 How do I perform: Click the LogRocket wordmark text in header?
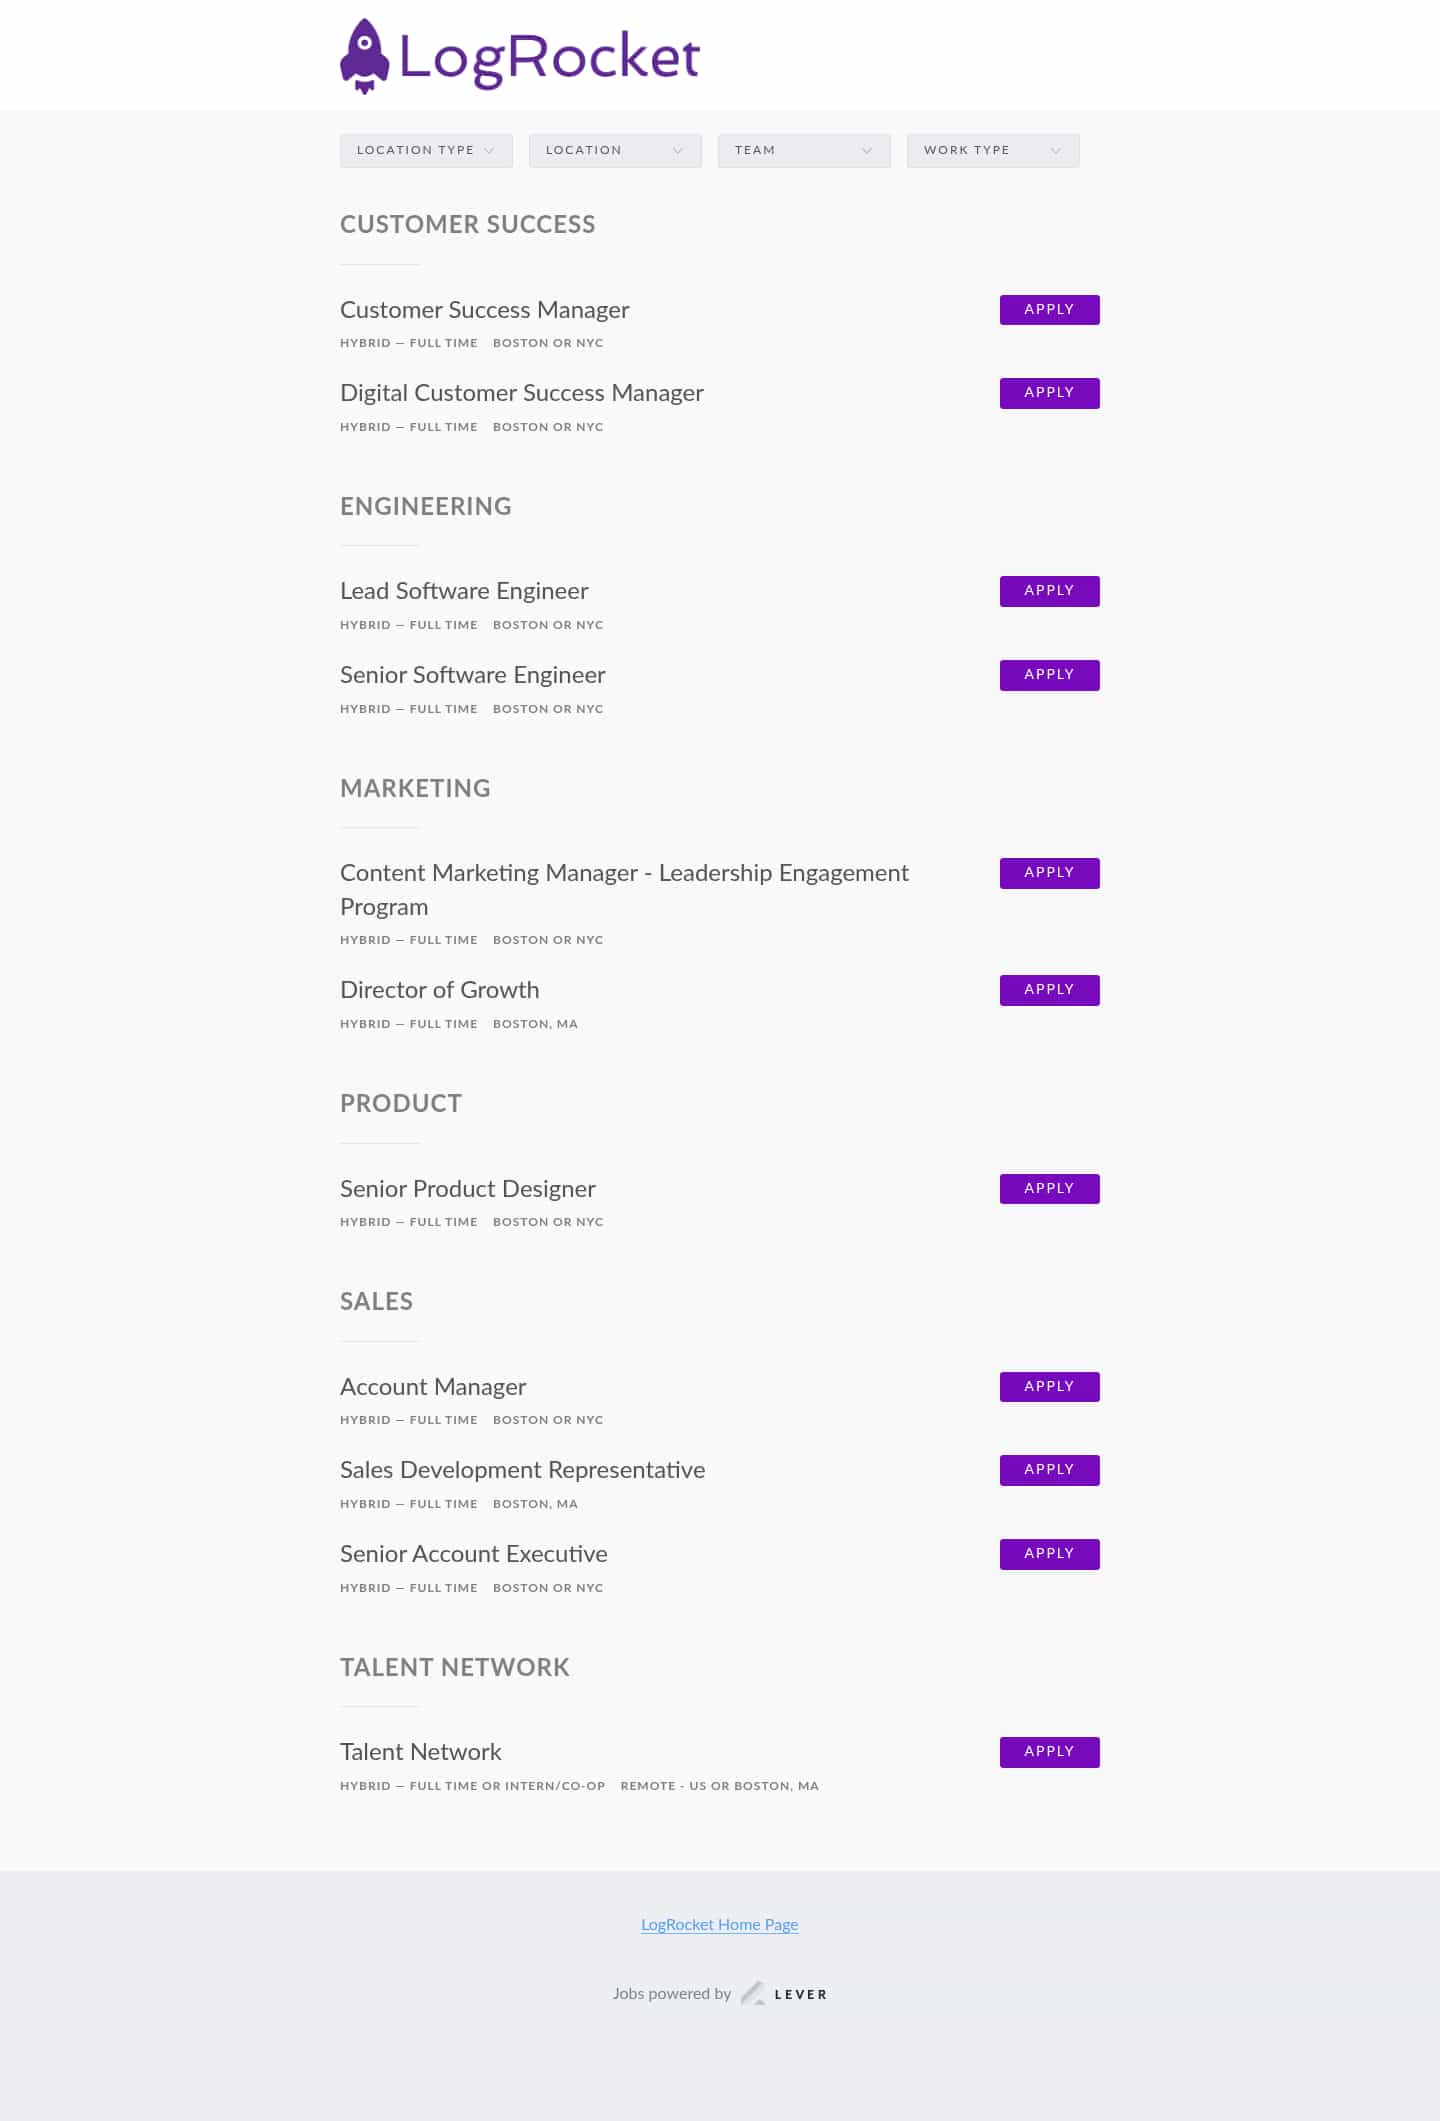point(549,57)
